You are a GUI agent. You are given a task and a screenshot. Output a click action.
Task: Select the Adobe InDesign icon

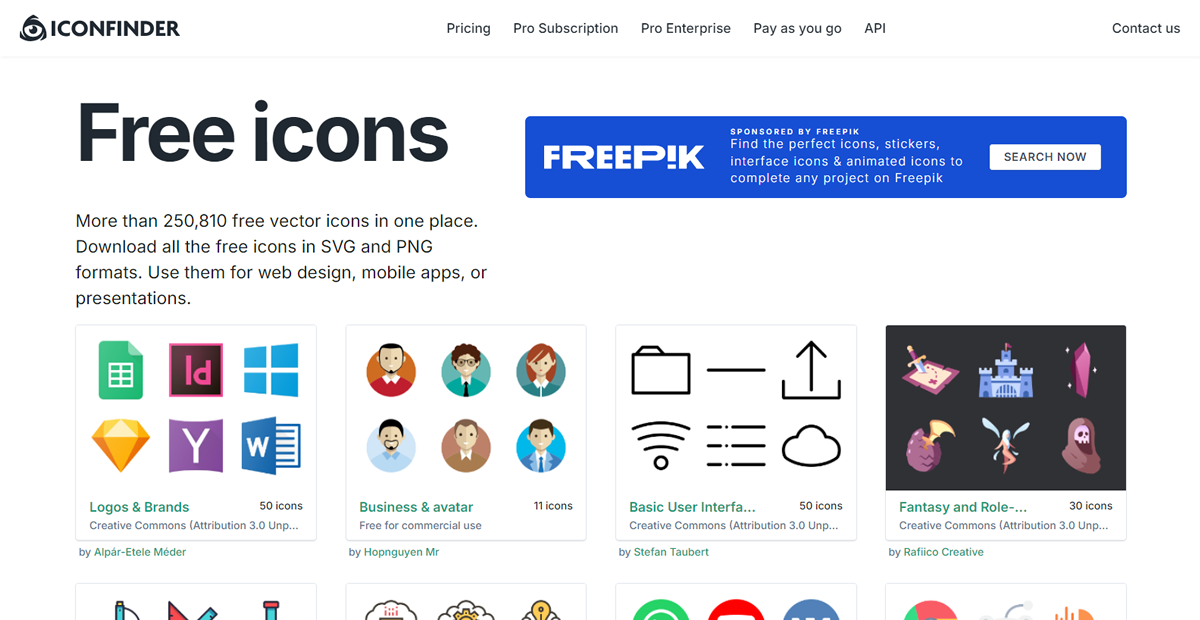(196, 370)
